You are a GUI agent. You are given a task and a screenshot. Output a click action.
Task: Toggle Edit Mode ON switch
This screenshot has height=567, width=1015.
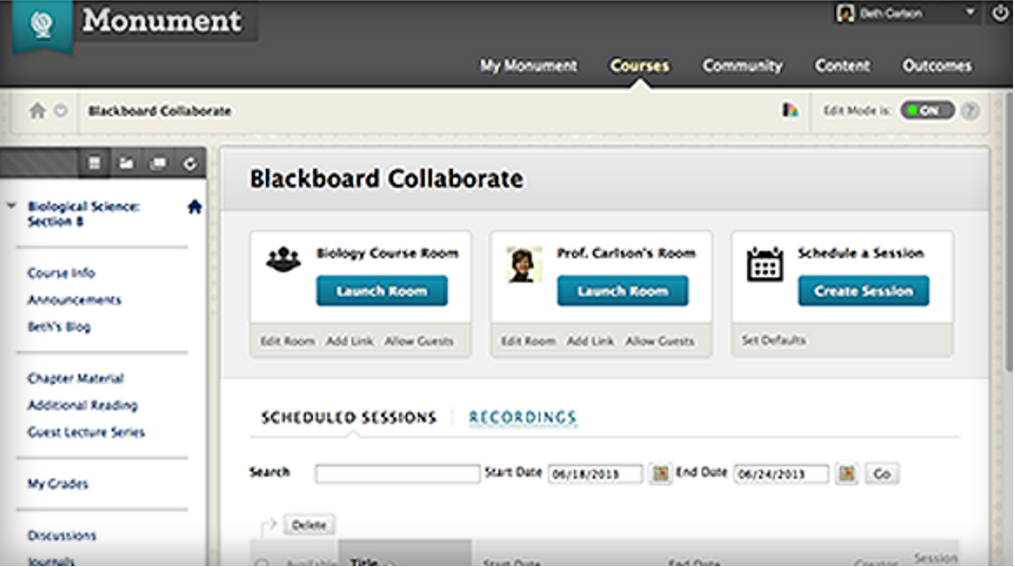pos(927,111)
